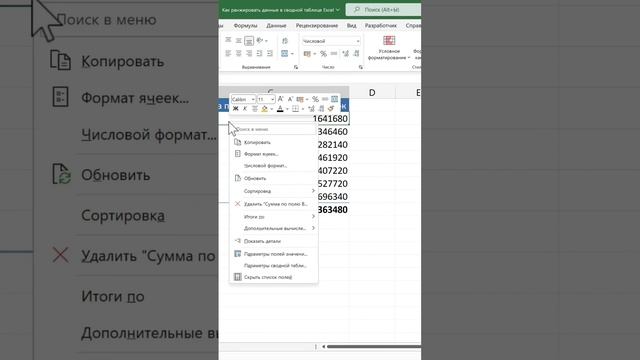640x360 pixels.
Task: Choose Обновить in Excel context menu
Action: pos(274,178)
